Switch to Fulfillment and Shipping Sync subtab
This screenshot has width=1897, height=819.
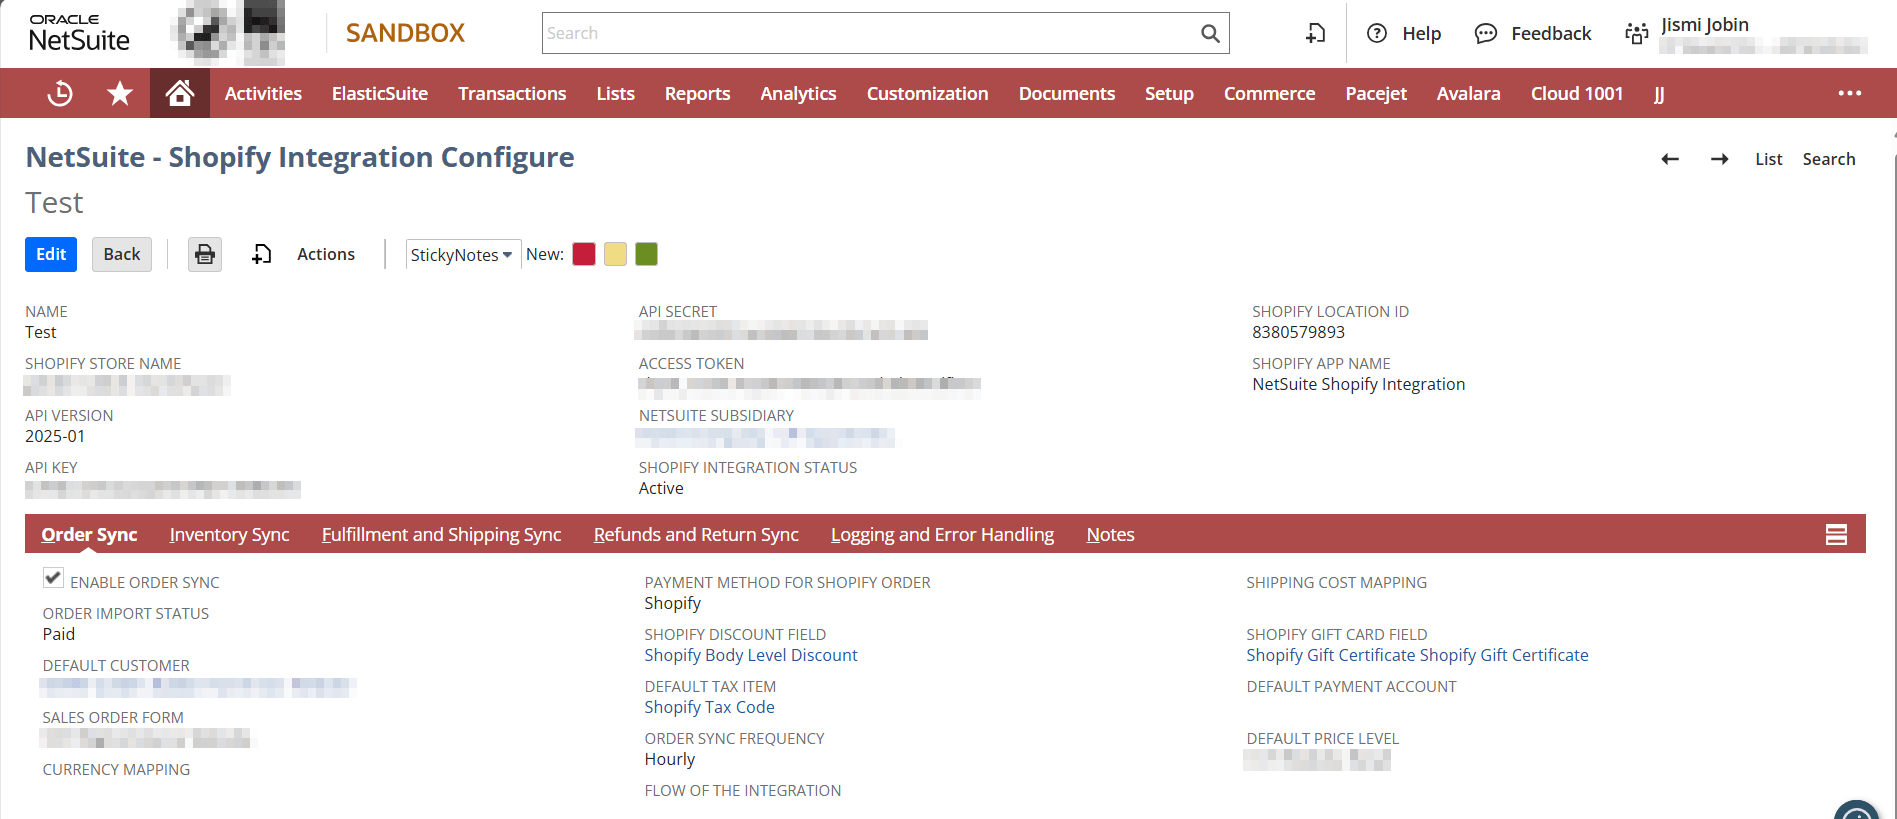(441, 534)
